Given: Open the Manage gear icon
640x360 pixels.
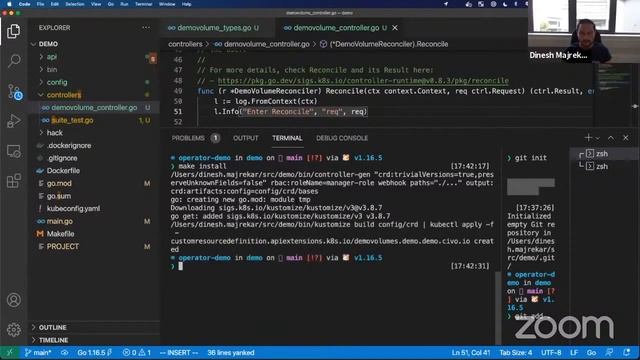Looking at the screenshot, I should (13, 329).
